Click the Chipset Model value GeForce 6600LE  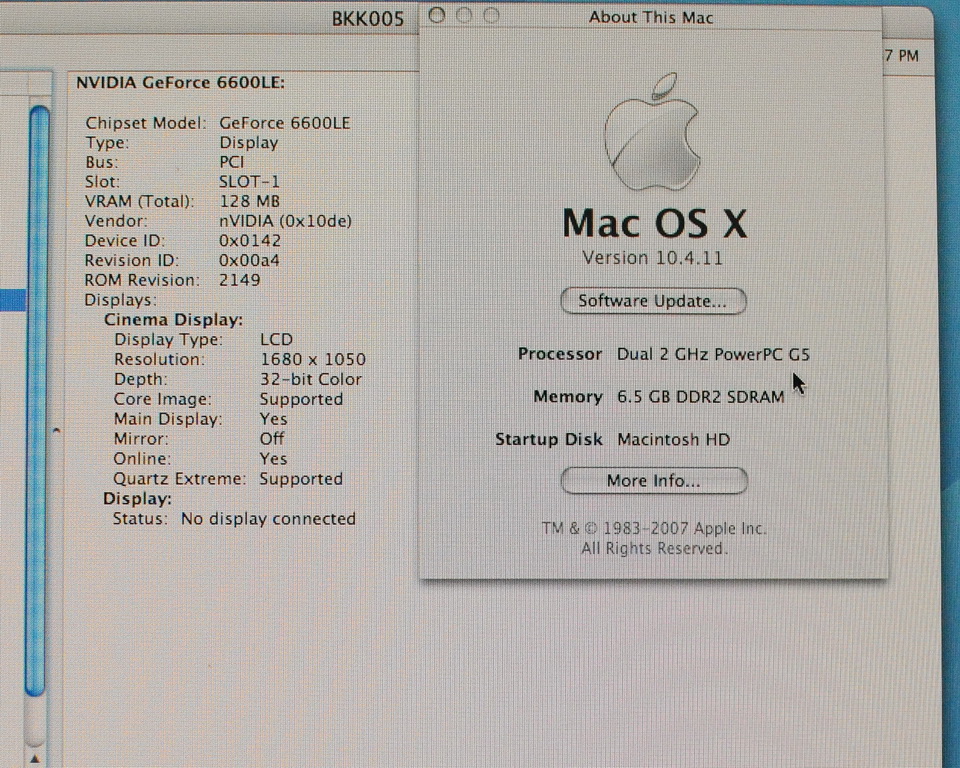285,123
